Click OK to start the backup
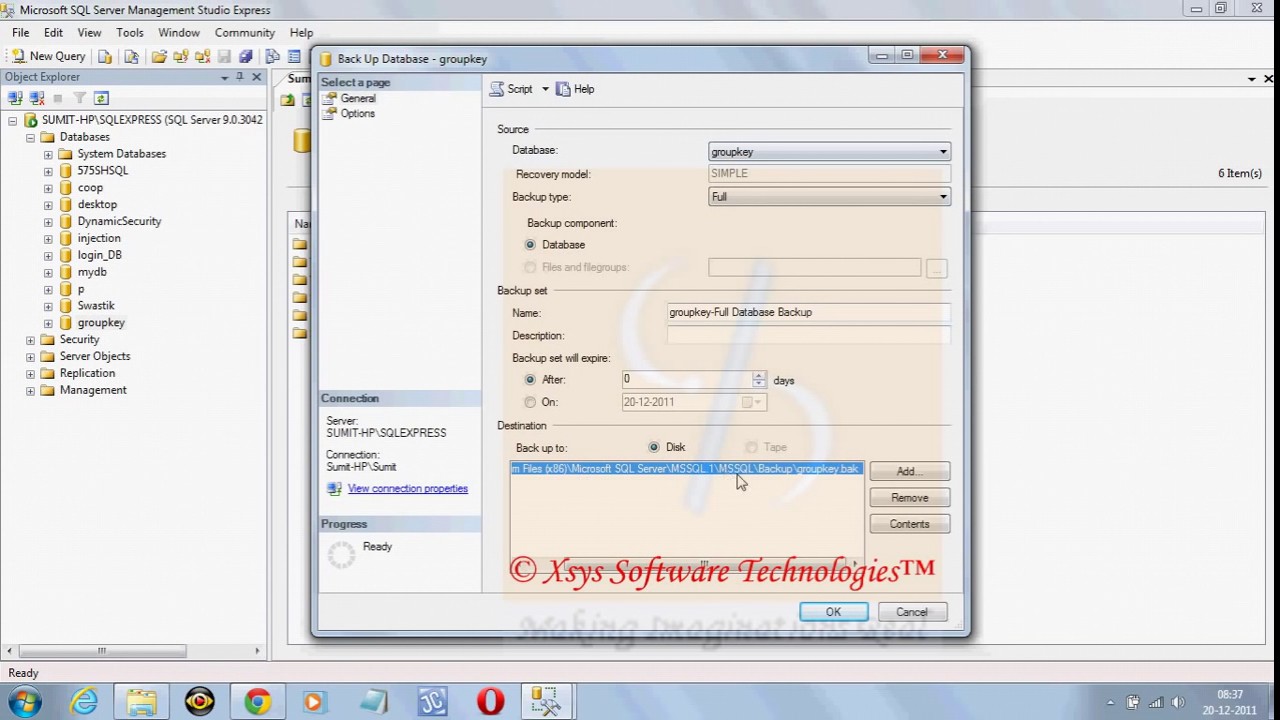Screen dimensions: 1280x720 click(833, 612)
